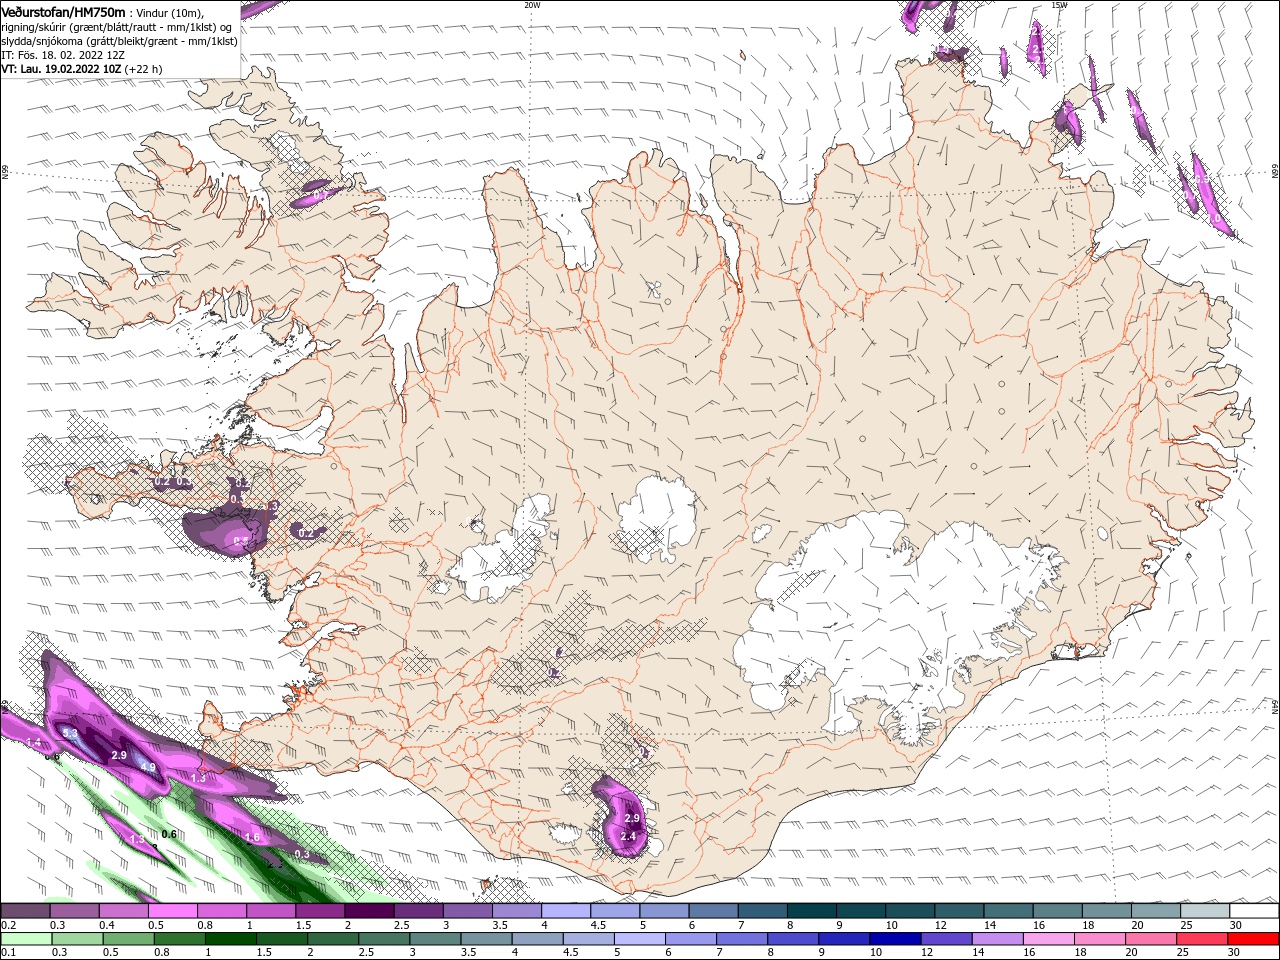The image size is (1280, 960).
Task: Click the 5.3 precipitation value offshore southwest
Action: 70,734
